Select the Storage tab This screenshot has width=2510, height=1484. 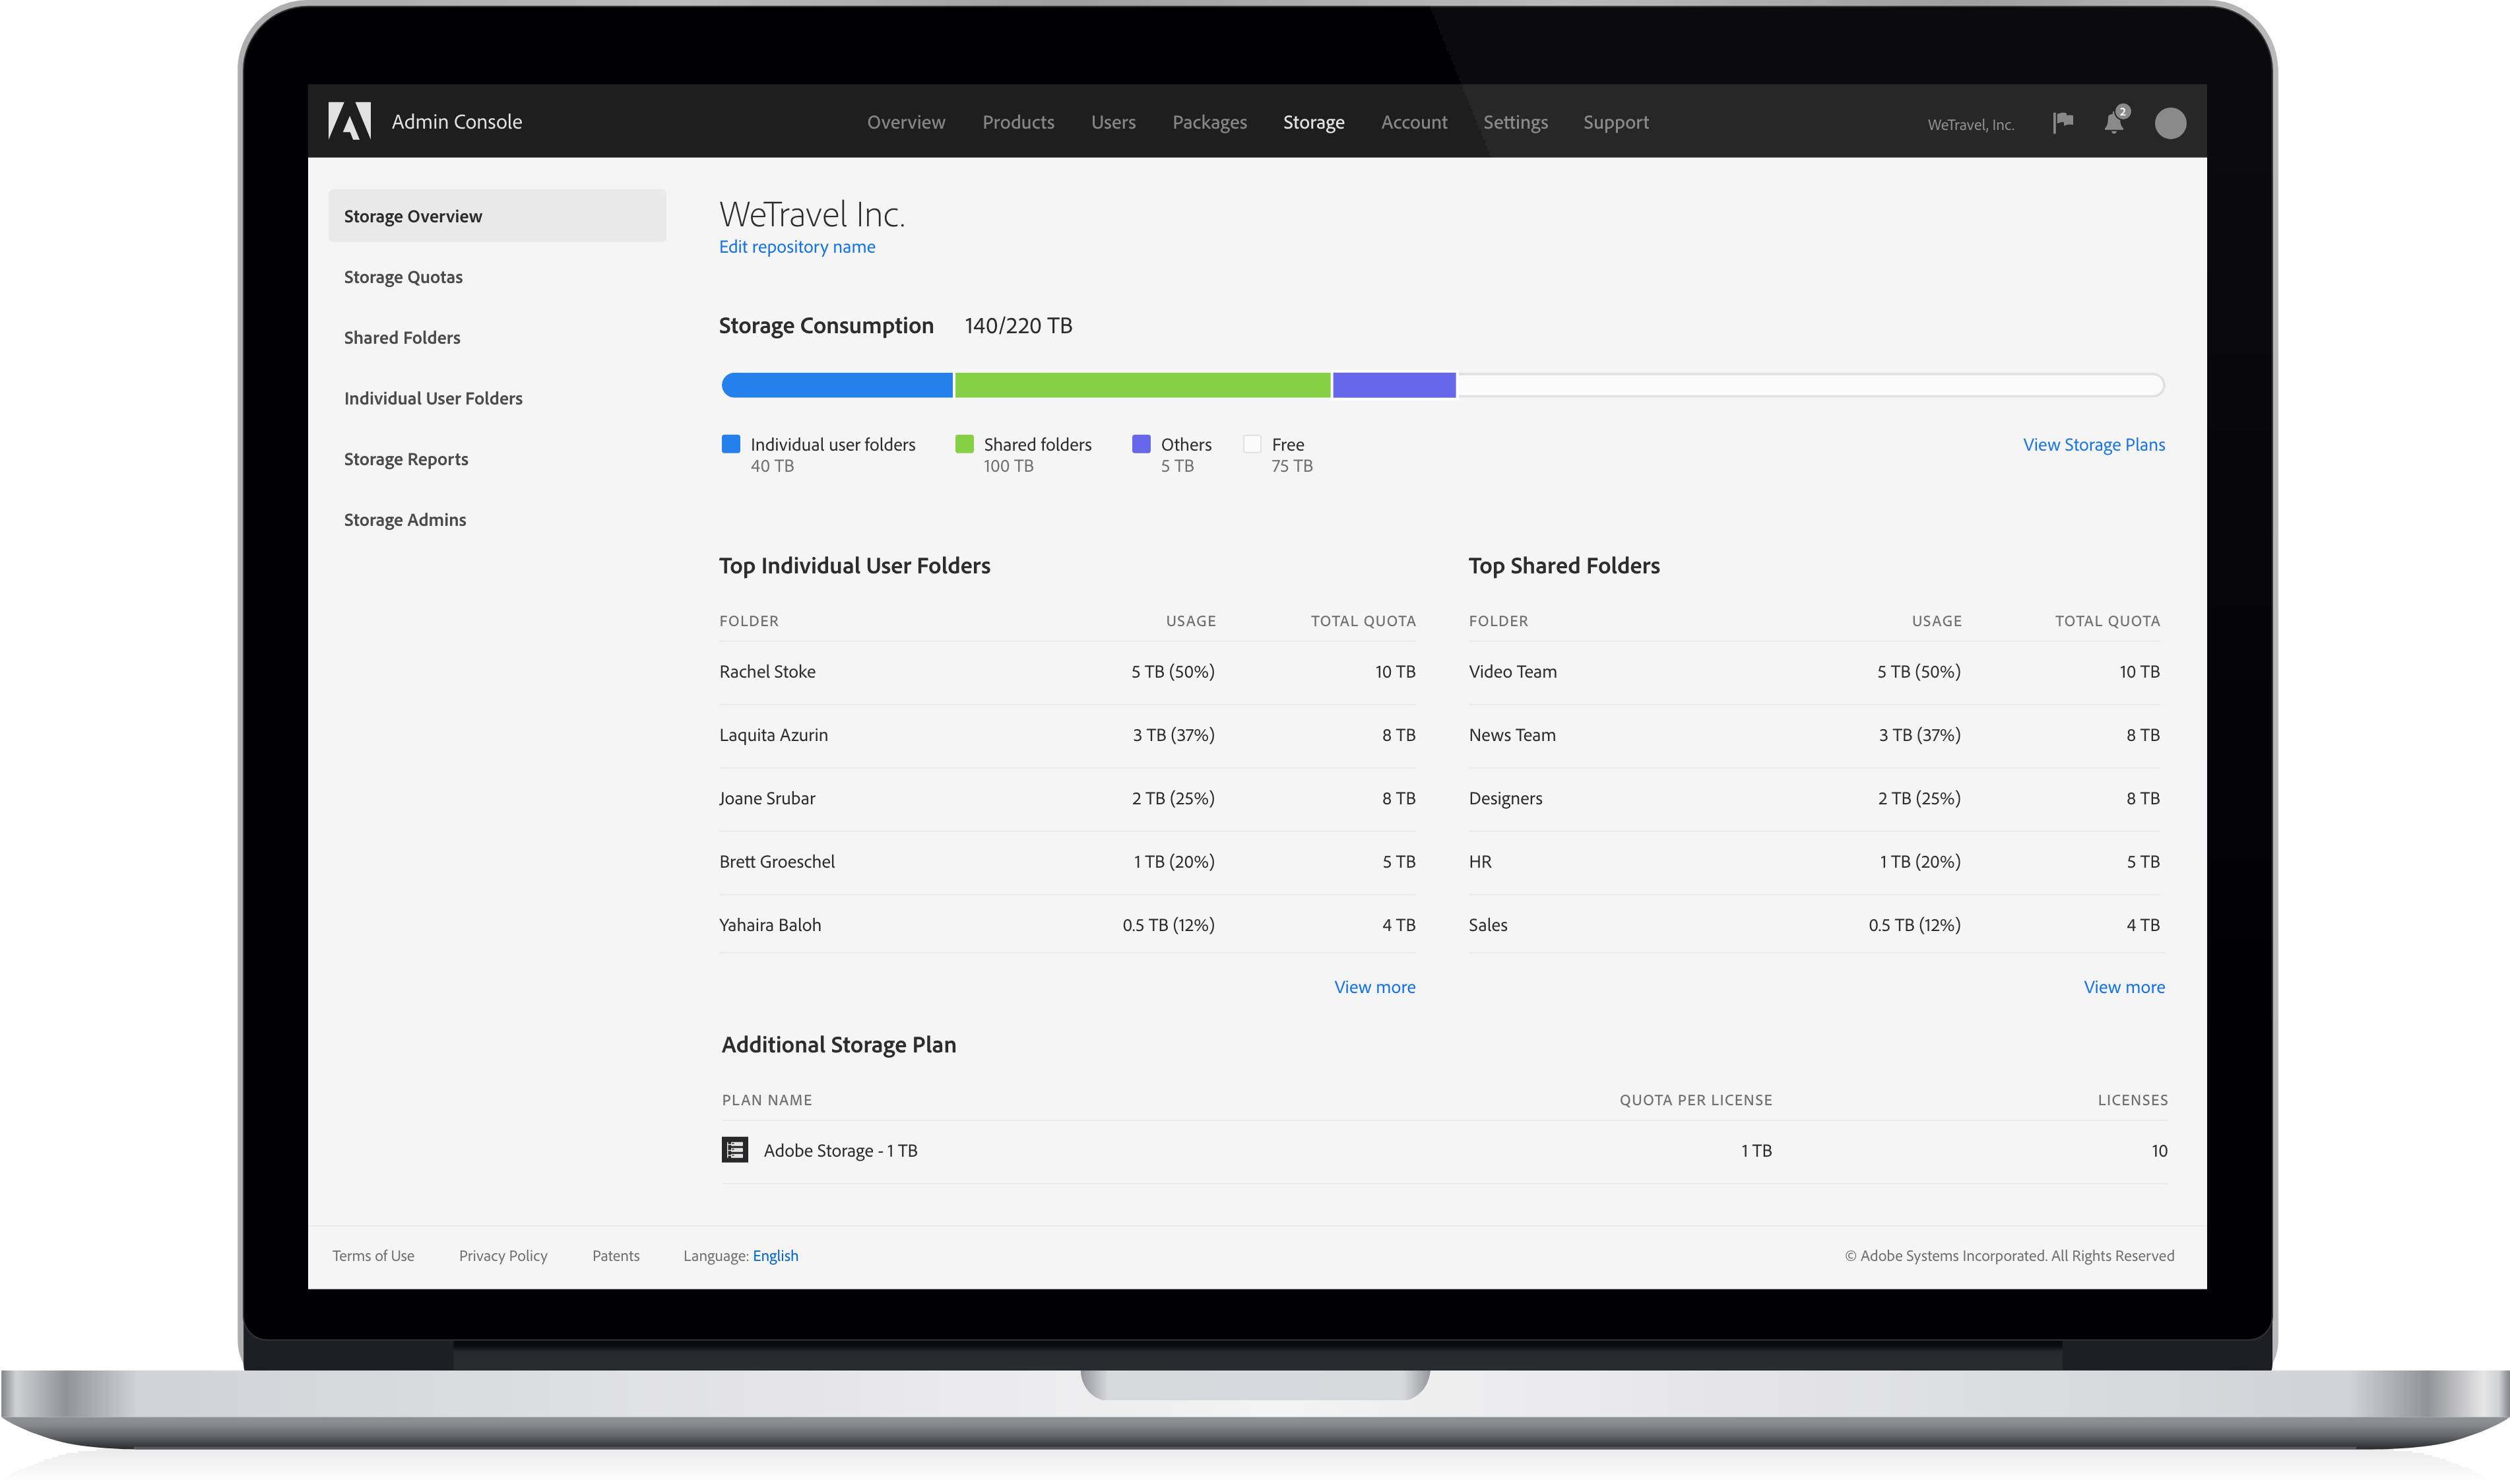tap(1313, 122)
